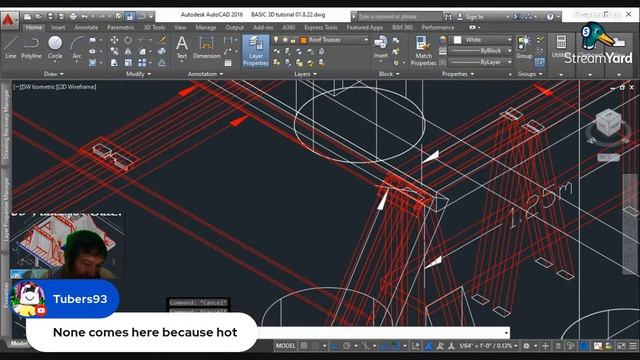Click the keyword search input field
The image size is (640, 360).
(399, 17)
